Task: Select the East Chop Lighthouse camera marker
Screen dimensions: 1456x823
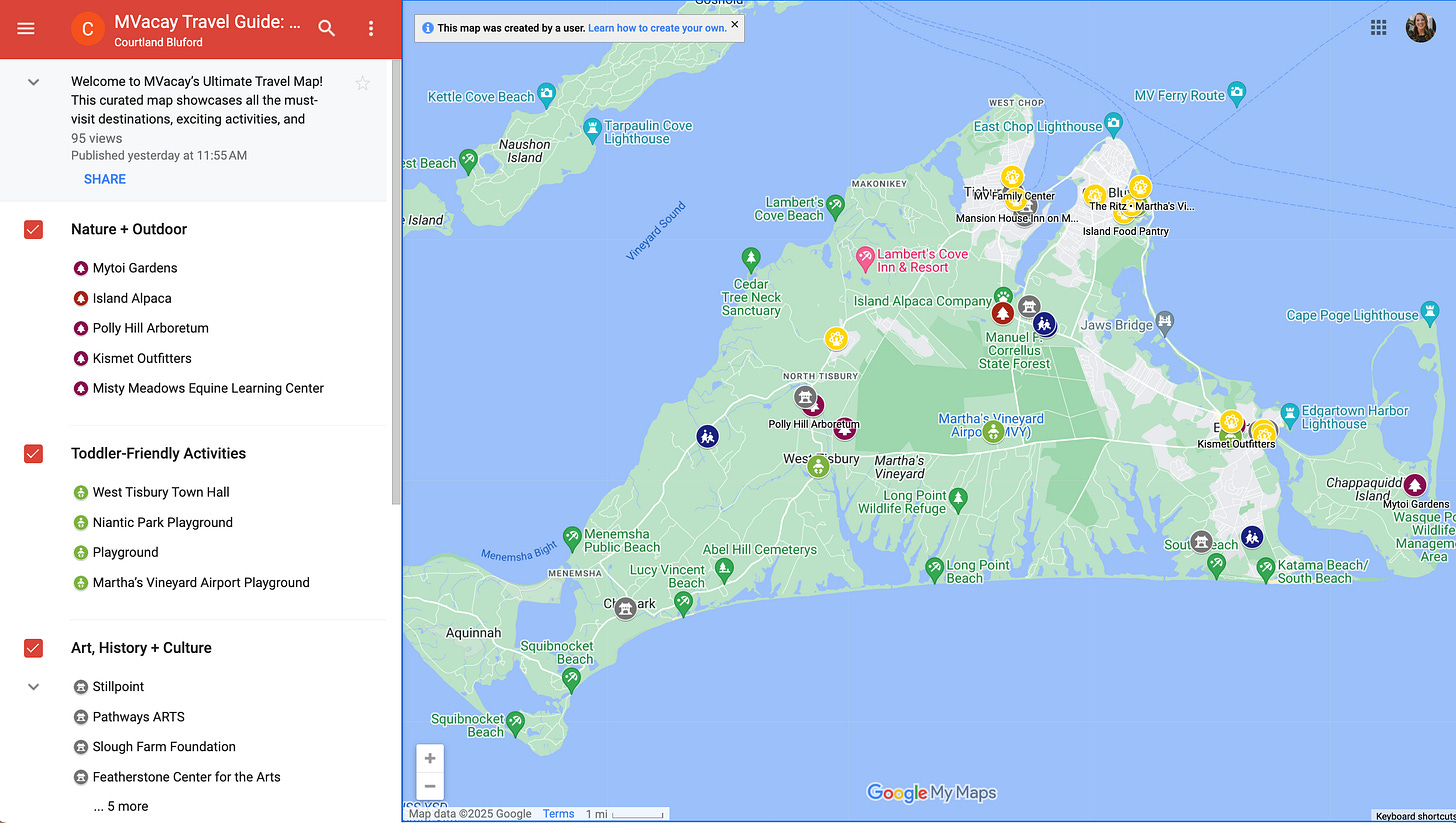Action: point(1113,124)
